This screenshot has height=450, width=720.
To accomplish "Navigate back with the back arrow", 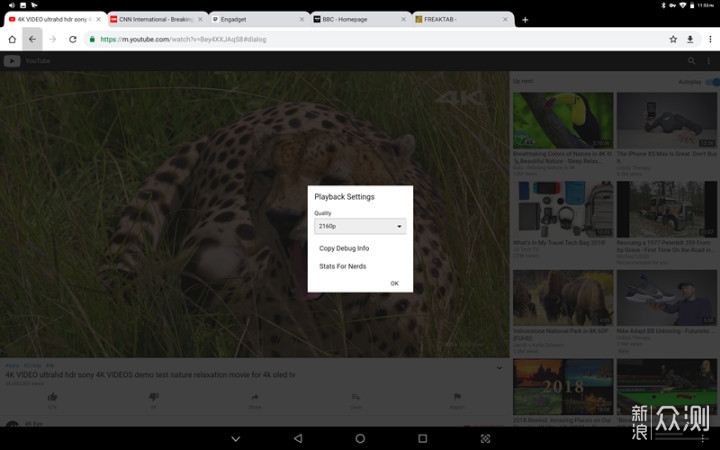I will pos(32,39).
